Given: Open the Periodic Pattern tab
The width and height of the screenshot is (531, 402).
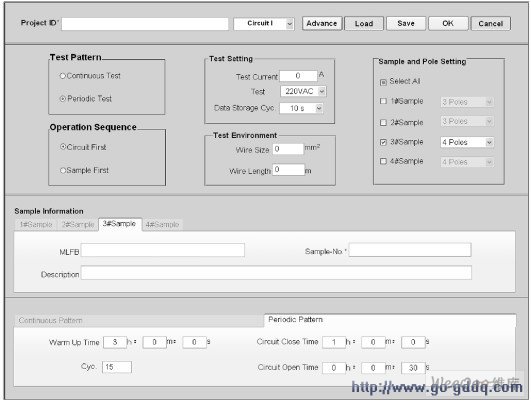Looking at the screenshot, I should [390, 320].
